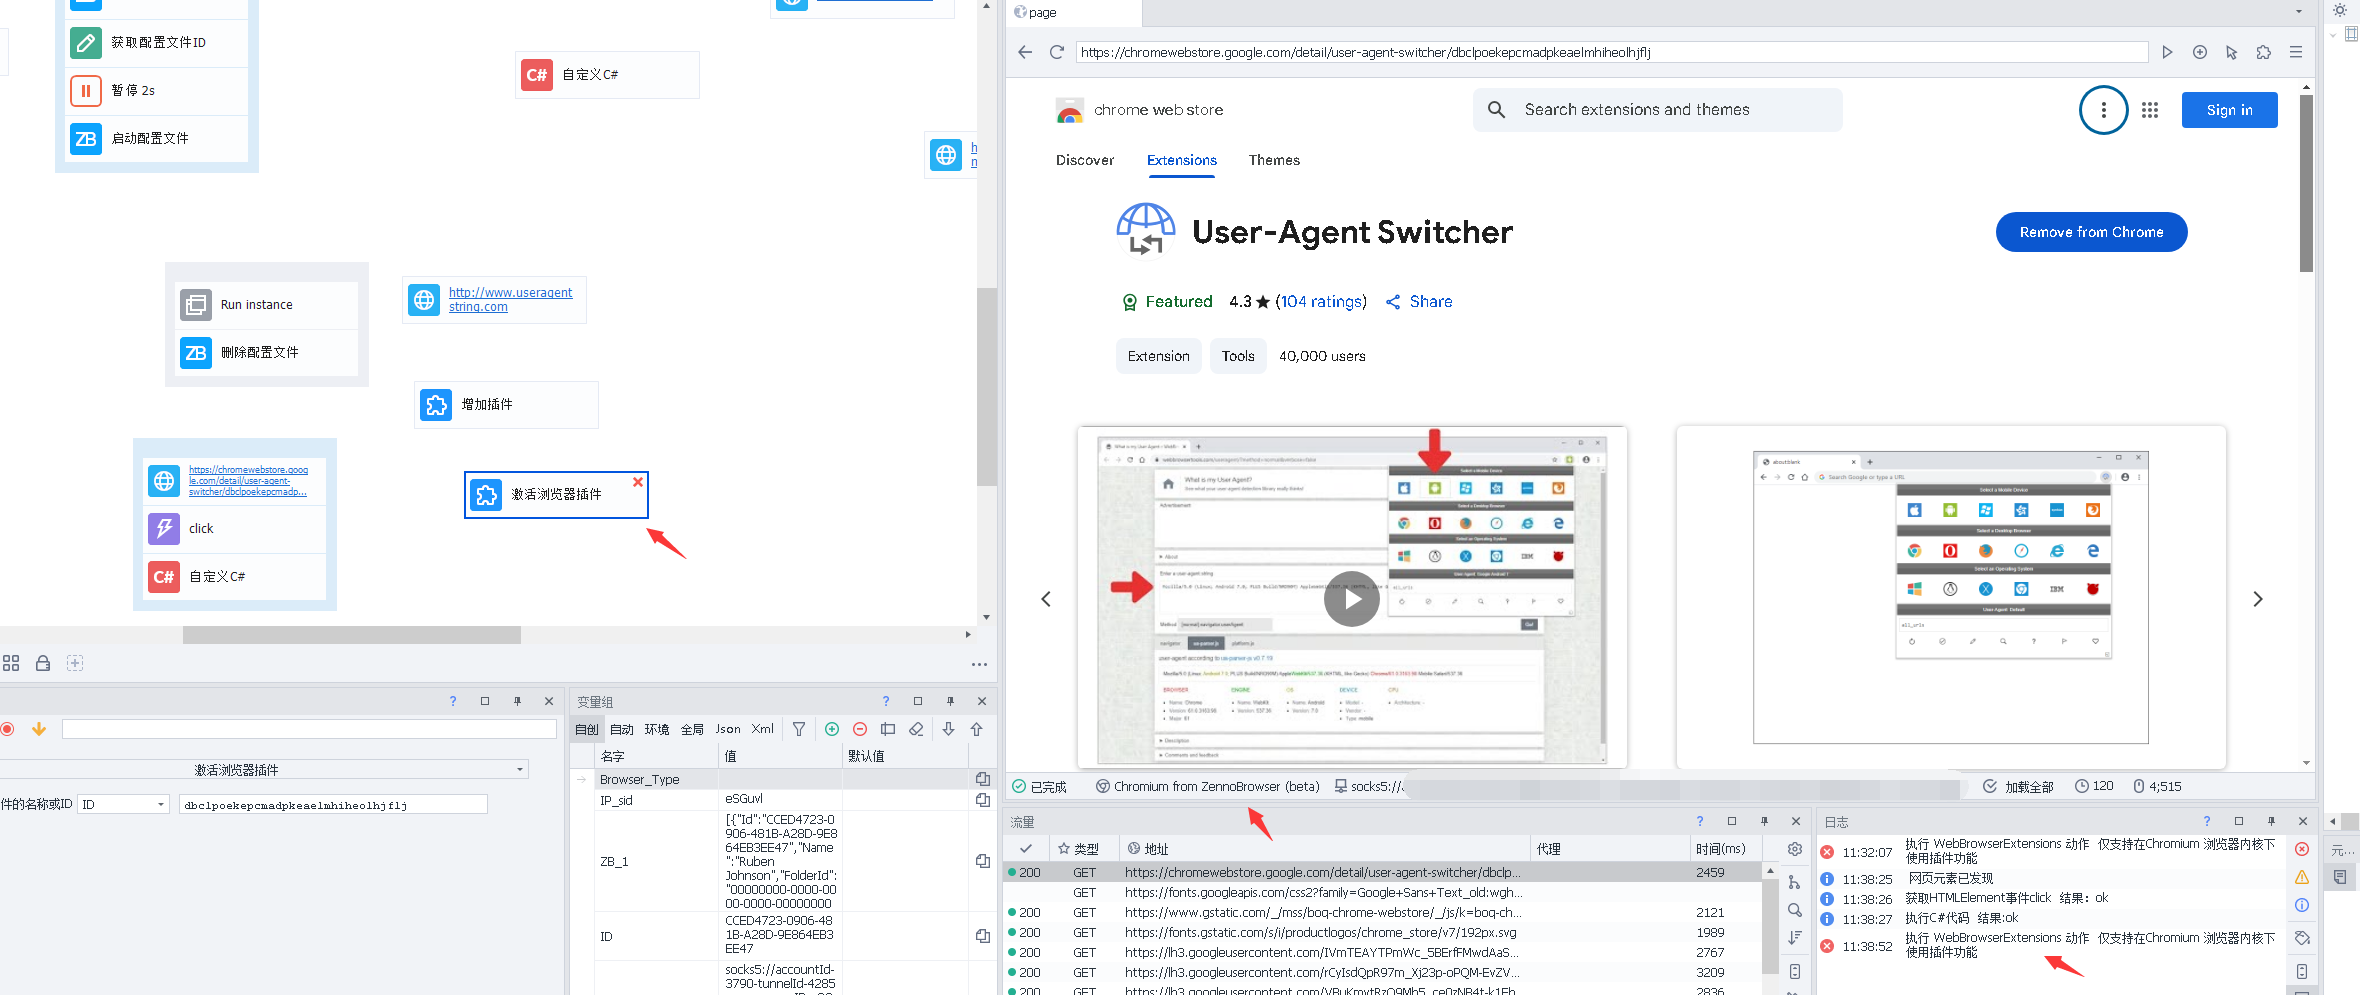
Task: Click the four-squares grid icon below the canvas
Action: click(11, 663)
